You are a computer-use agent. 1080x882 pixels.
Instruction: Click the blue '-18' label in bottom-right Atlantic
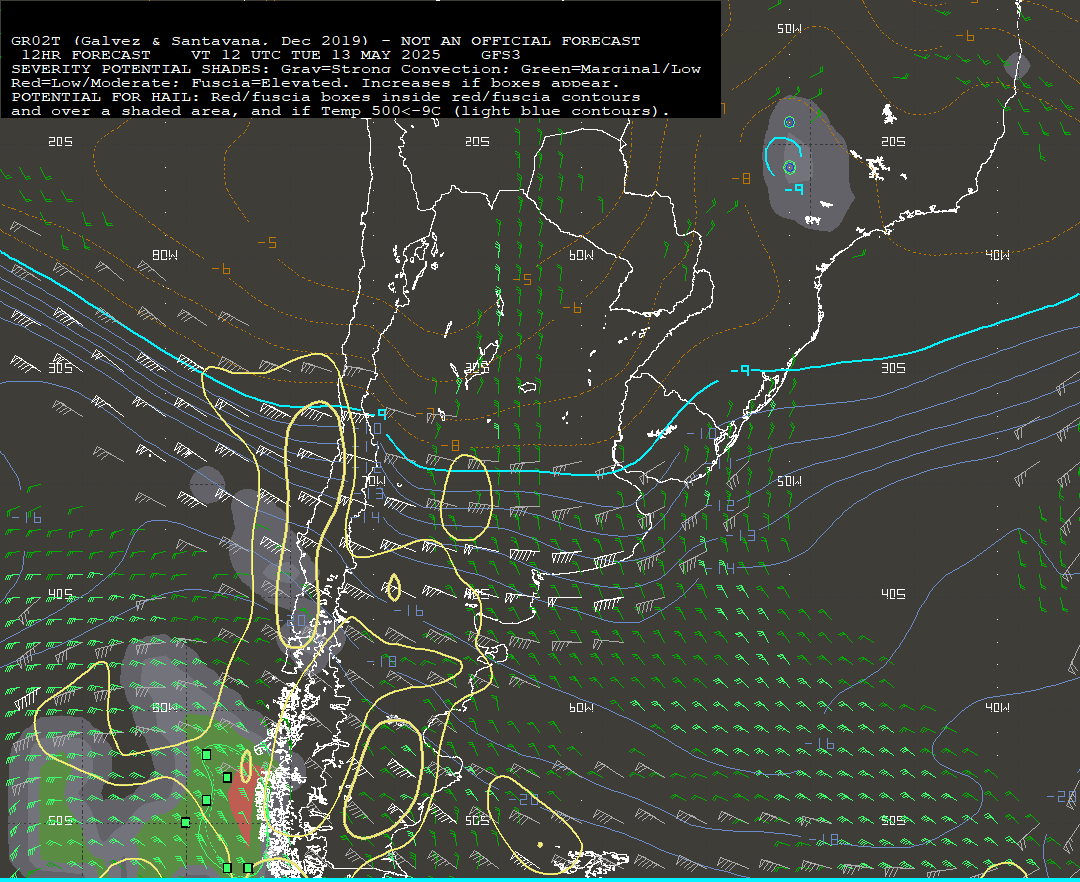(x=823, y=839)
